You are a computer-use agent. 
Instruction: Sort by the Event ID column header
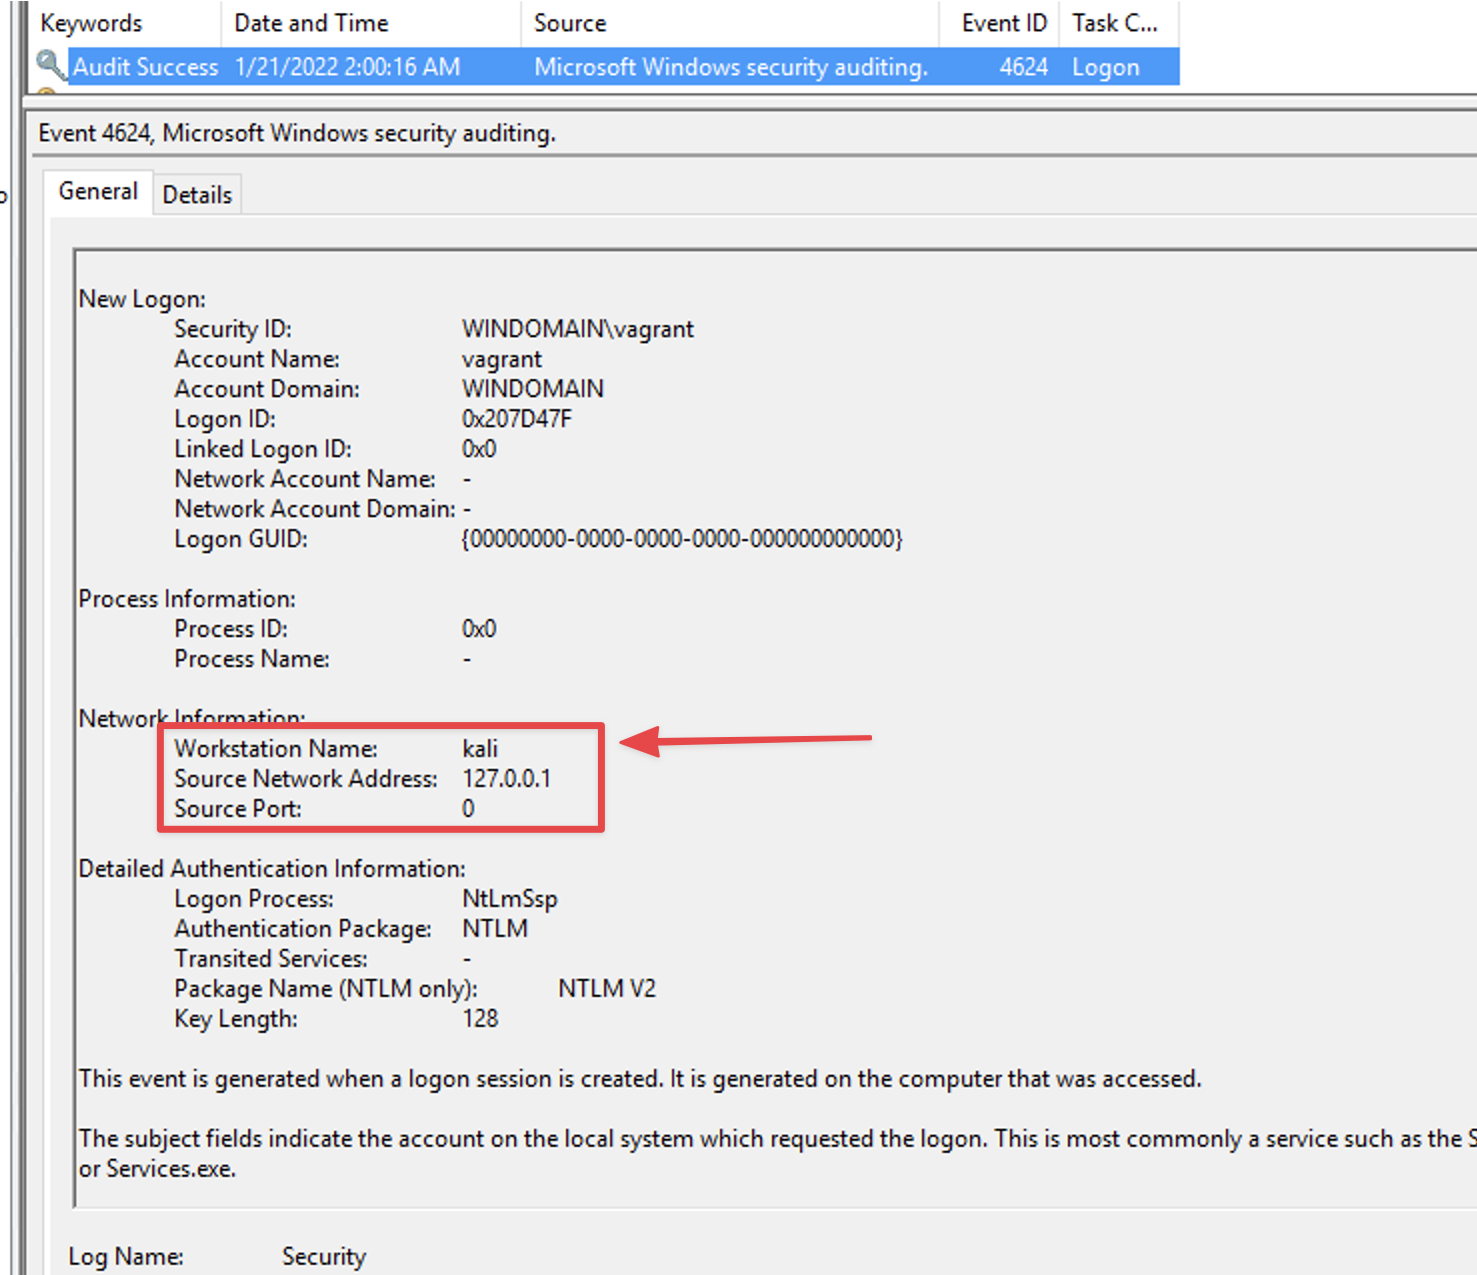pos(1003,23)
